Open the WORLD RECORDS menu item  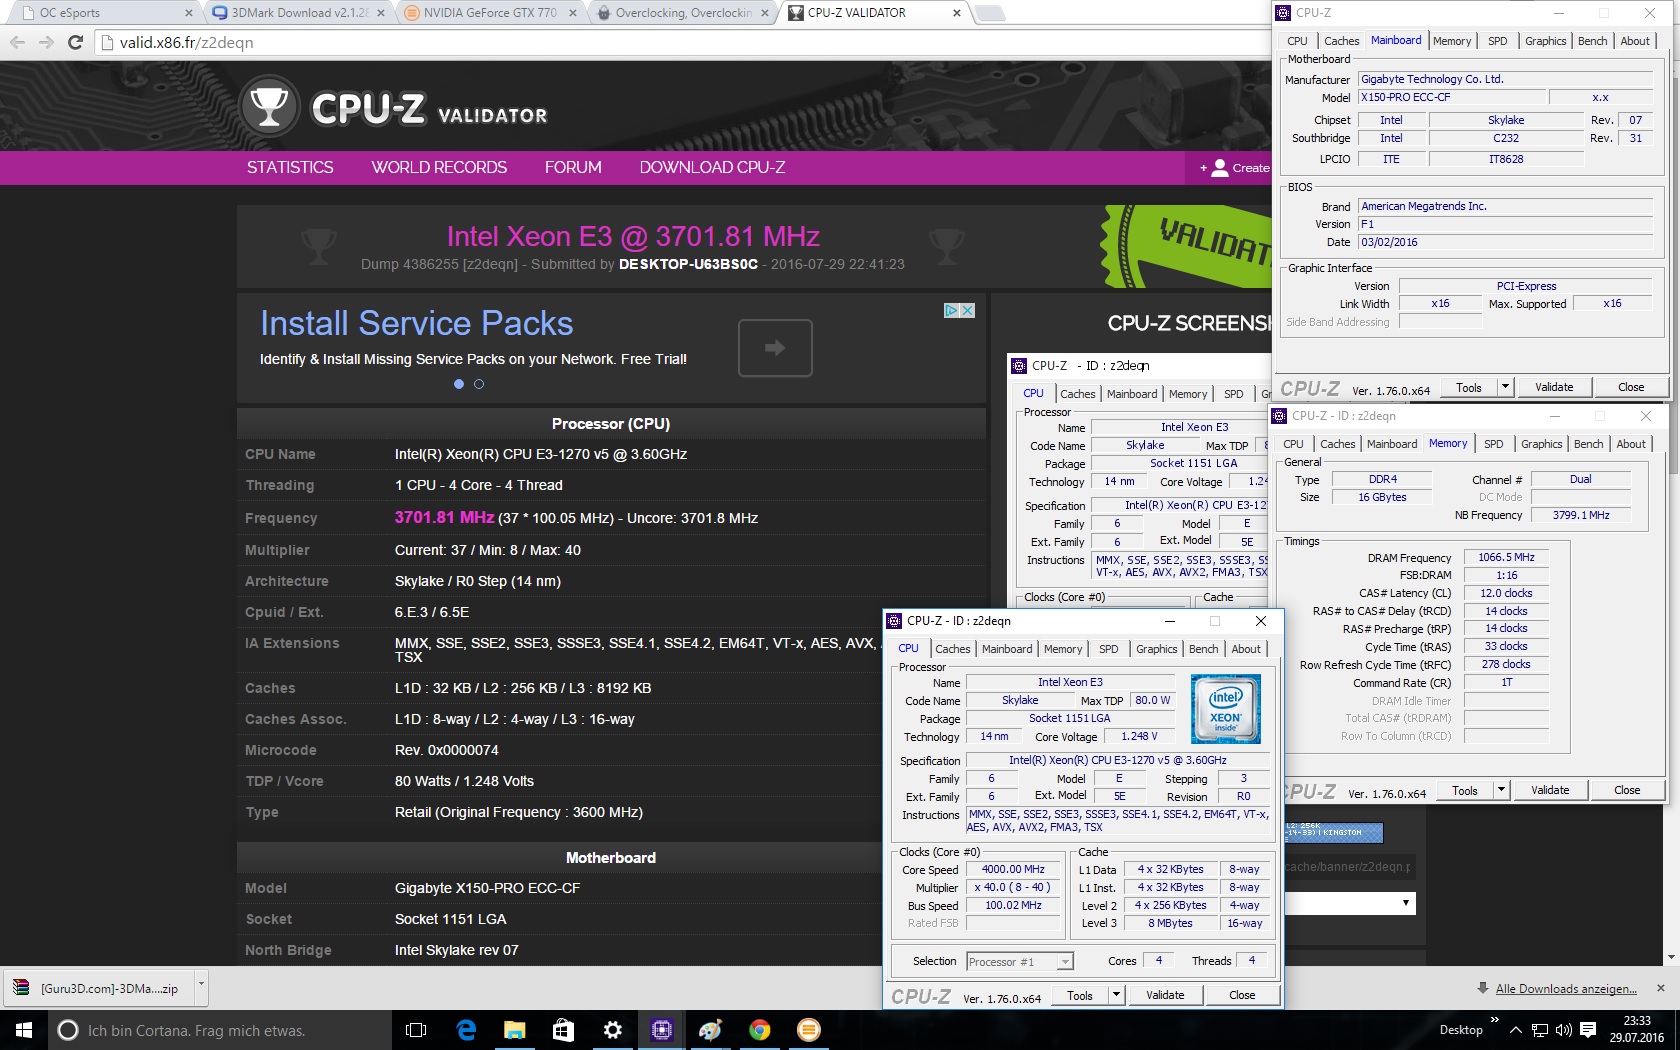[x=439, y=167]
